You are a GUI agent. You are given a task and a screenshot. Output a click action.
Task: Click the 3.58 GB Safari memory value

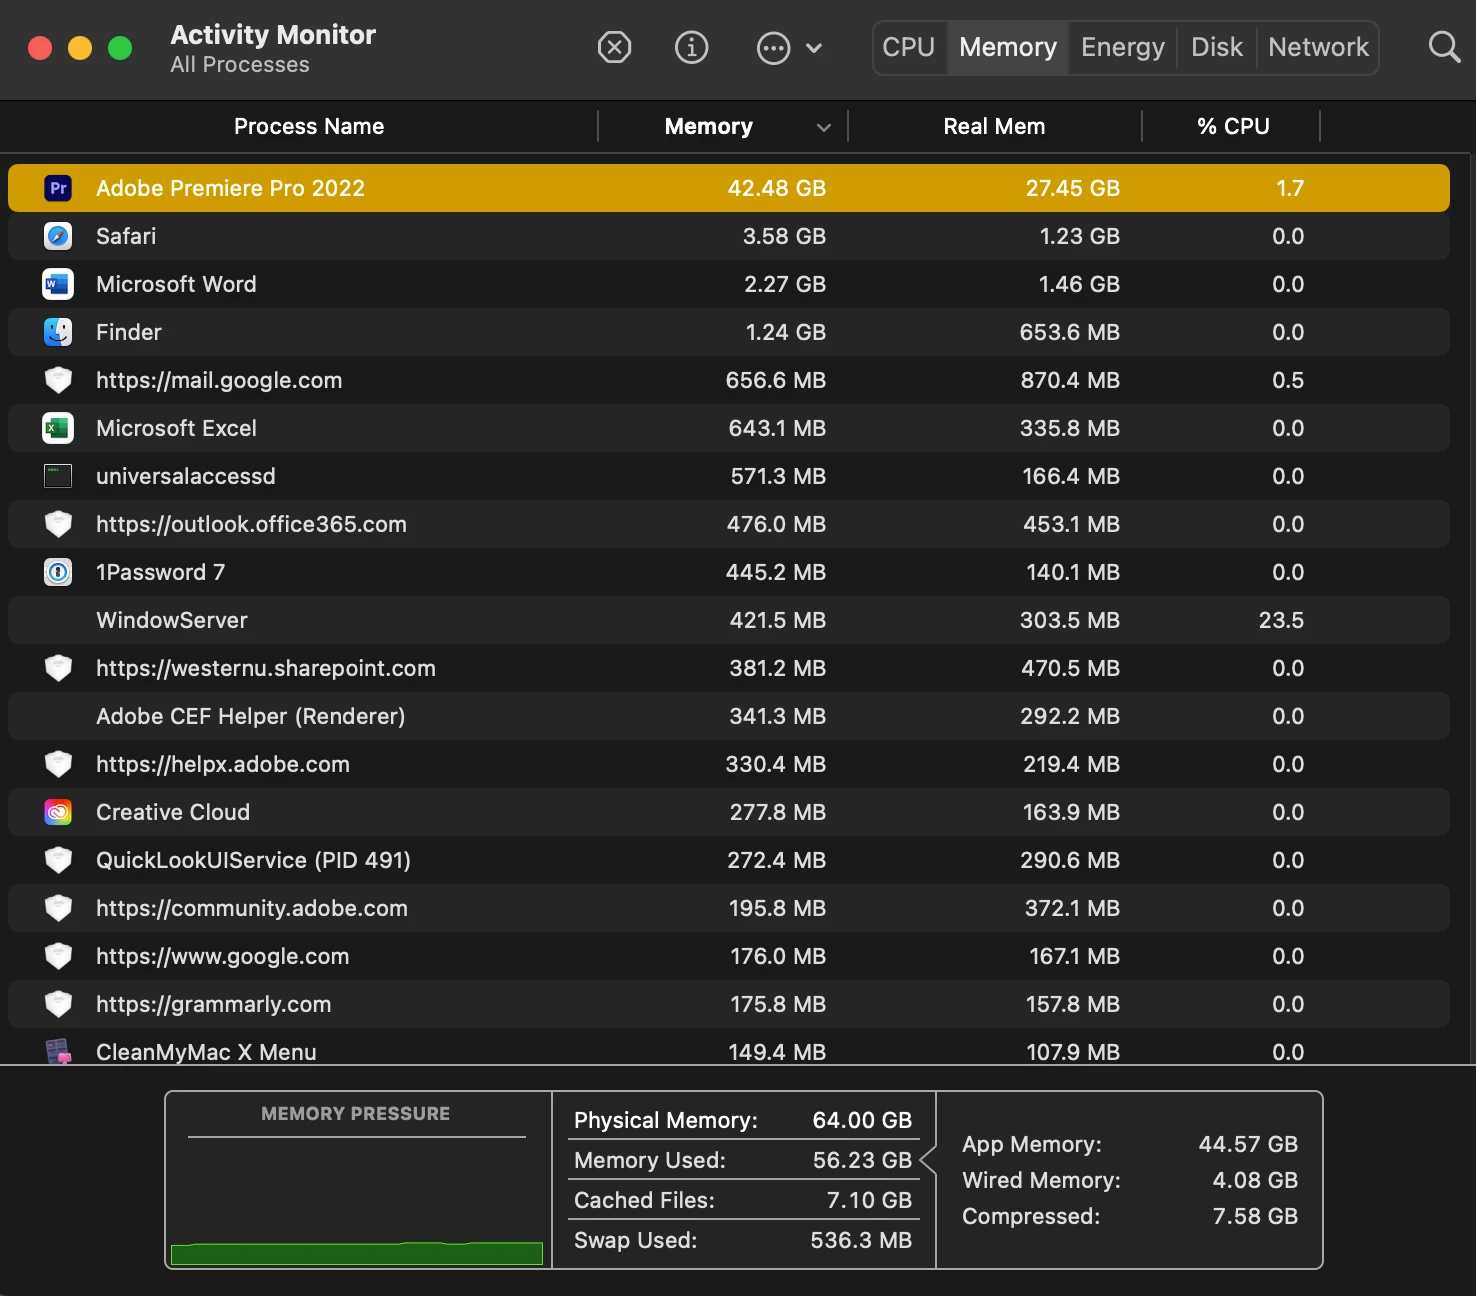(x=784, y=236)
